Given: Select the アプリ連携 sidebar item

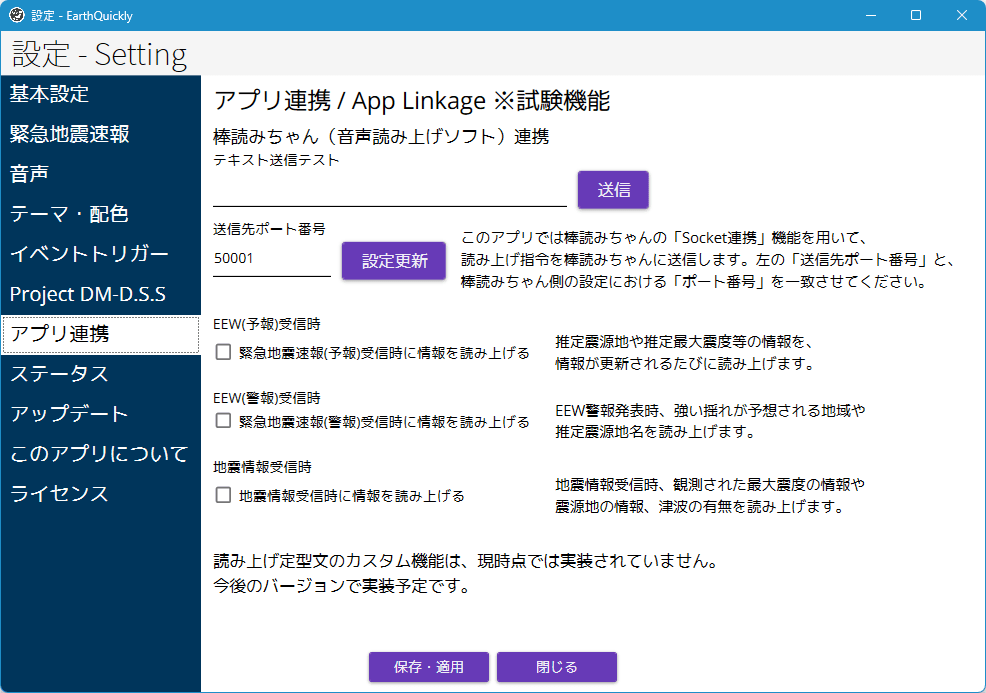Looking at the screenshot, I should (x=101, y=334).
